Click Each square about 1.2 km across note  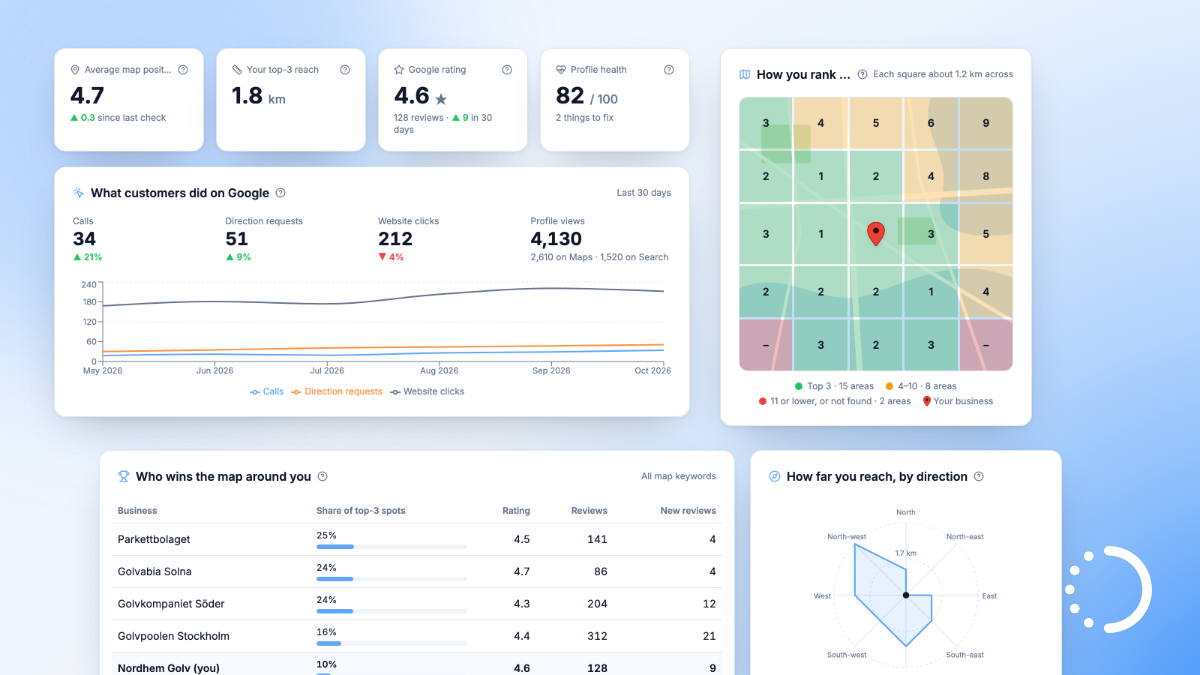coord(943,74)
